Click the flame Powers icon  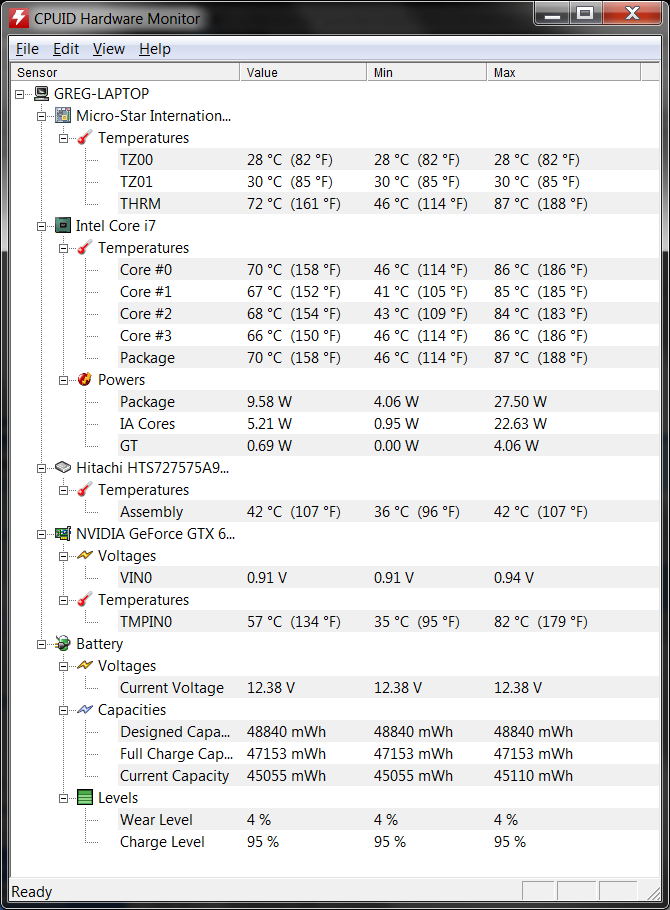[85, 380]
